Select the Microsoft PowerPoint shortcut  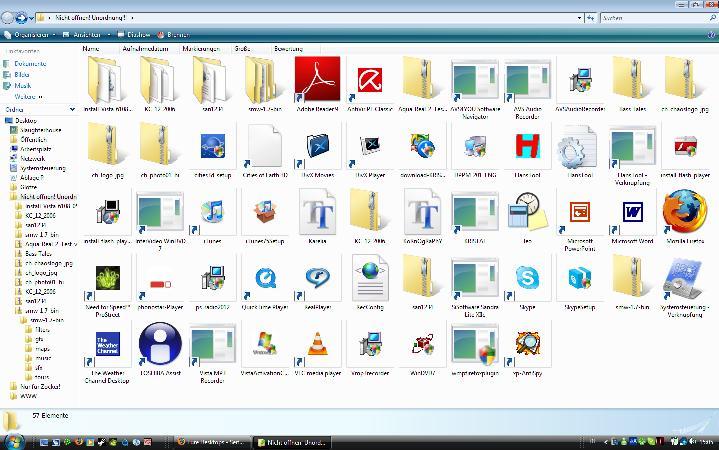[580, 212]
